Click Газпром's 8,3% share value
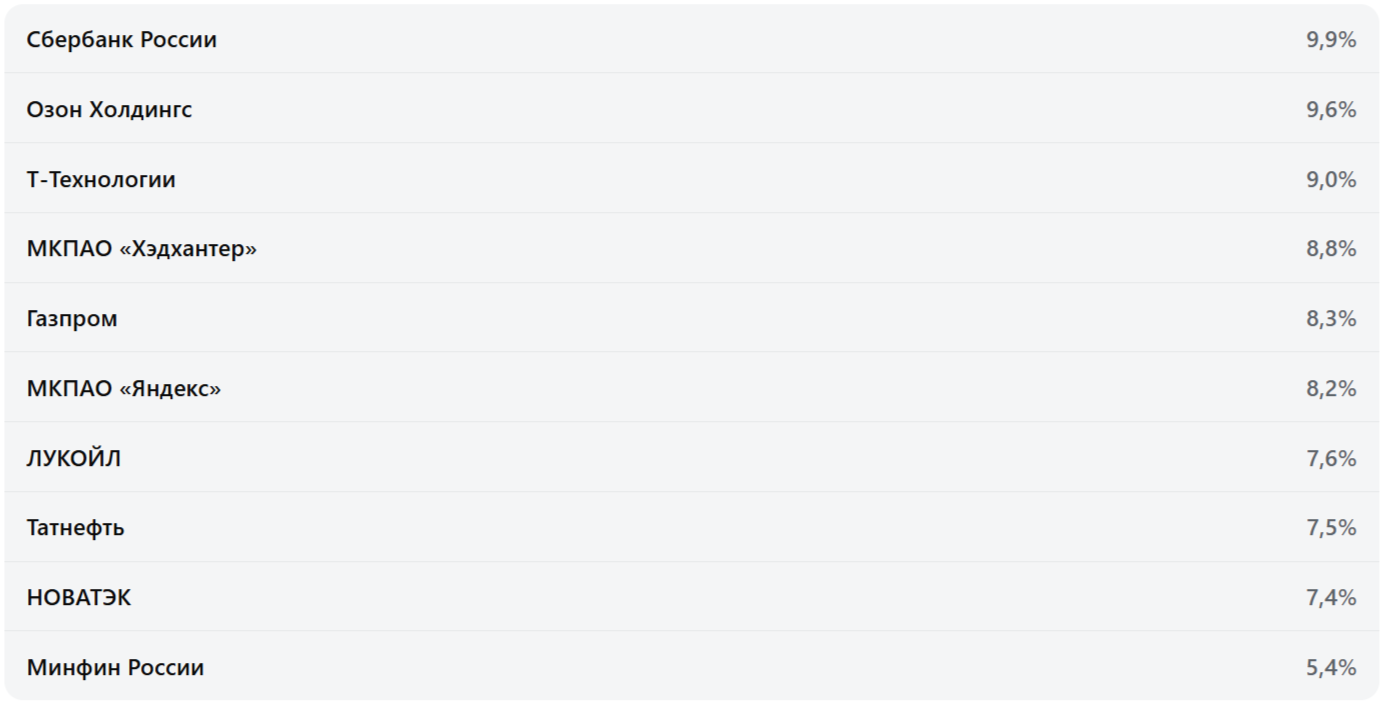This screenshot has width=1385, height=701. pos(1331,319)
